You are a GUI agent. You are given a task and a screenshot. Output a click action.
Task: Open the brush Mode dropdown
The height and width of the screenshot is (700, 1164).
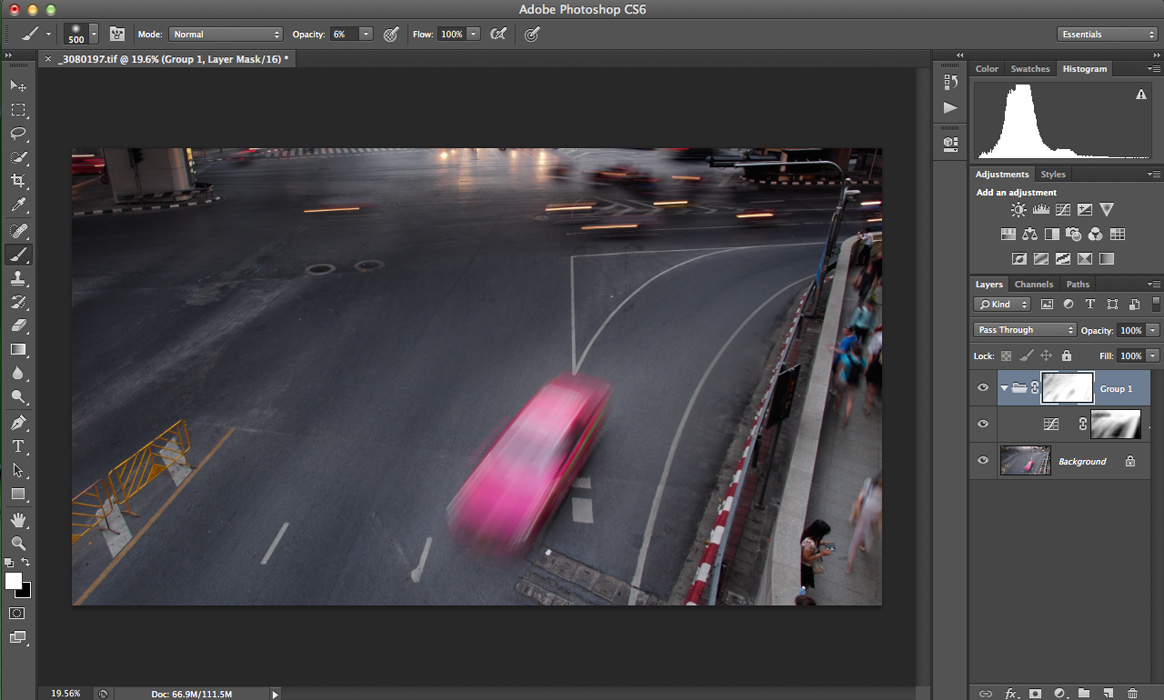(226, 34)
